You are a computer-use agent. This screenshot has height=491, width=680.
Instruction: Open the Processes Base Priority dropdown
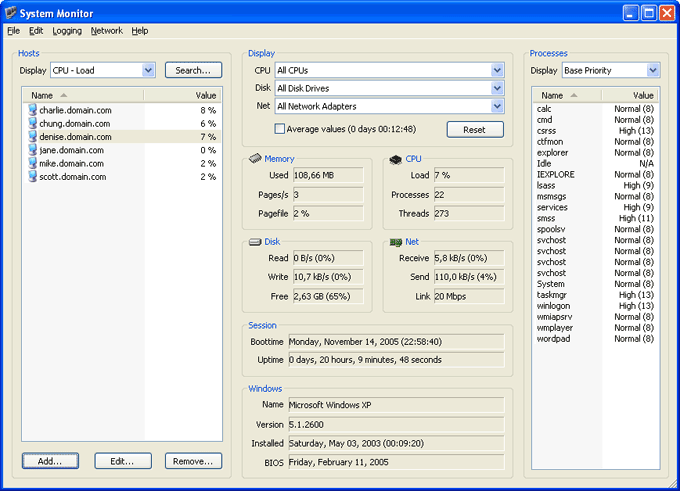653,70
